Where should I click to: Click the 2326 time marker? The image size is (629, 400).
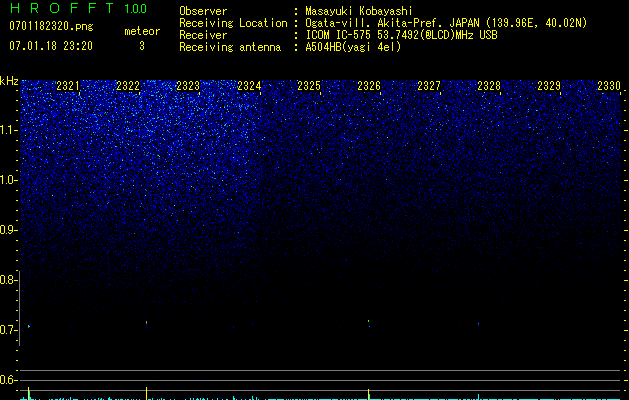point(369,85)
